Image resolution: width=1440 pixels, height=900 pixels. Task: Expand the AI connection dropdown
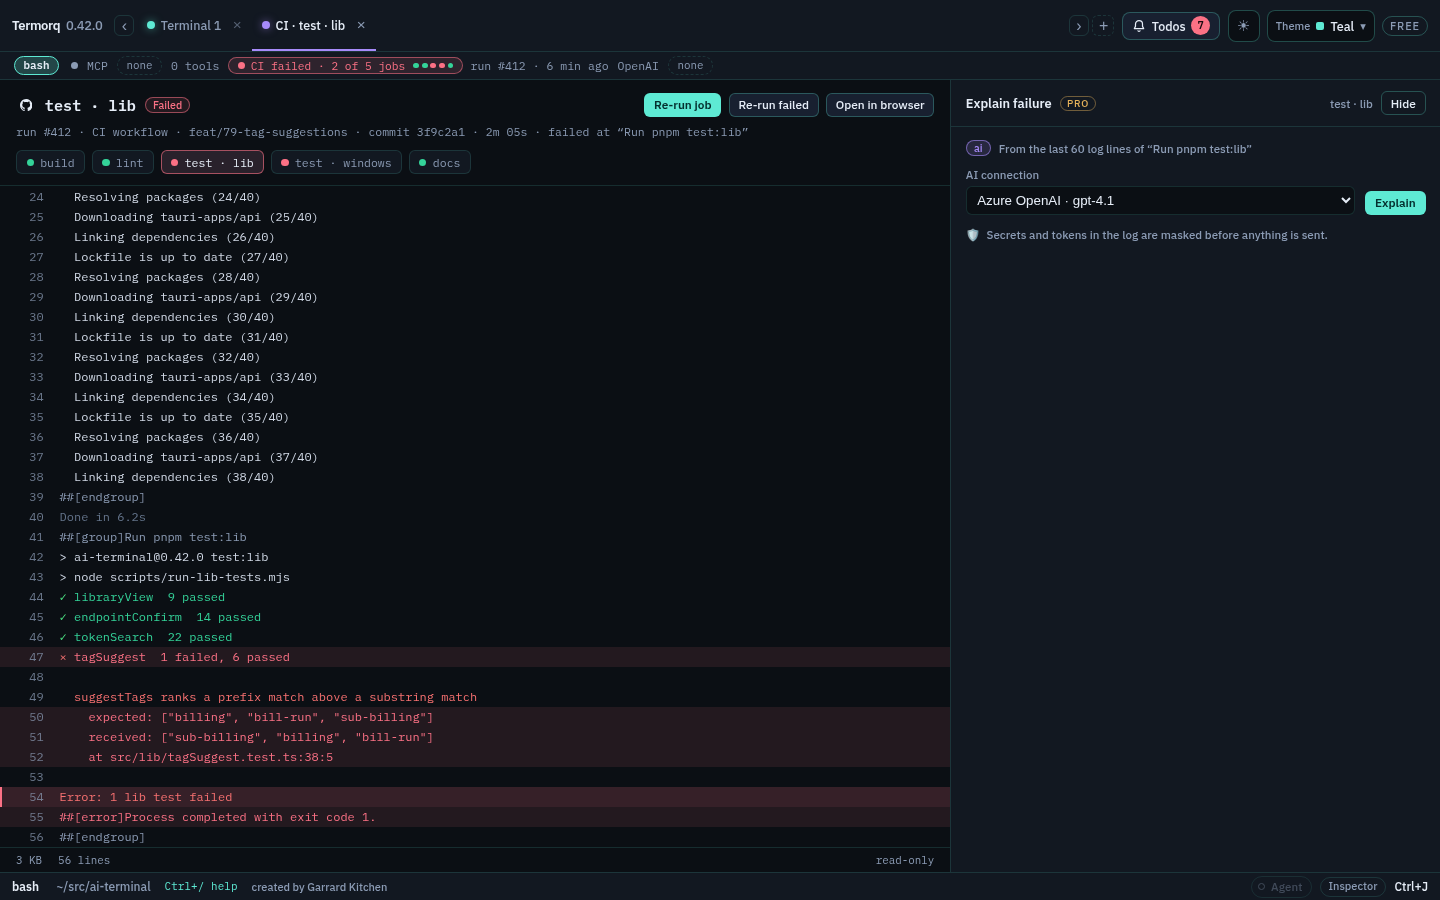tap(1160, 201)
